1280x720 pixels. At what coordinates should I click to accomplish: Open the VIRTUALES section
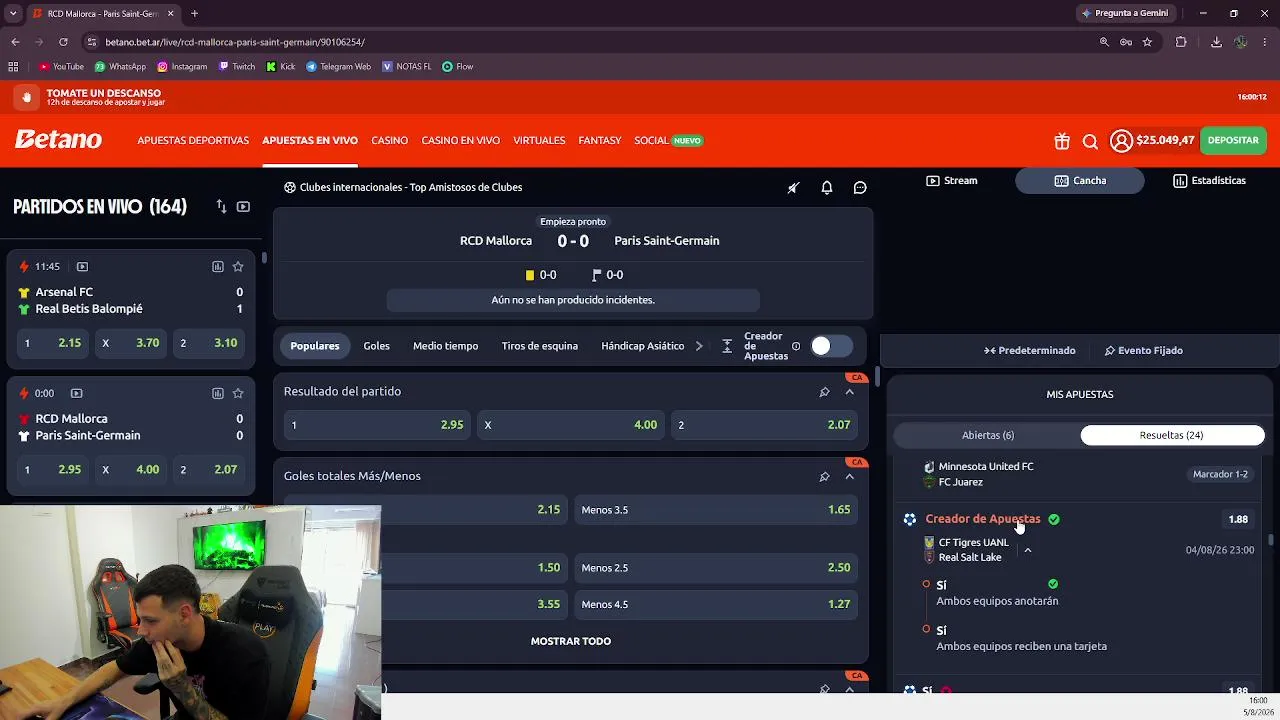point(539,140)
